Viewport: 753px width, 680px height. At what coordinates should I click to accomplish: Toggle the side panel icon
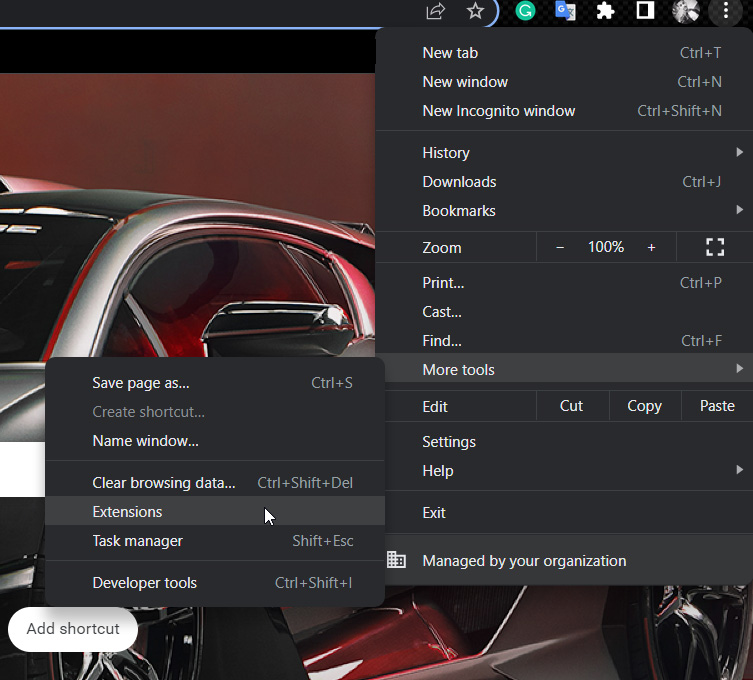click(645, 10)
